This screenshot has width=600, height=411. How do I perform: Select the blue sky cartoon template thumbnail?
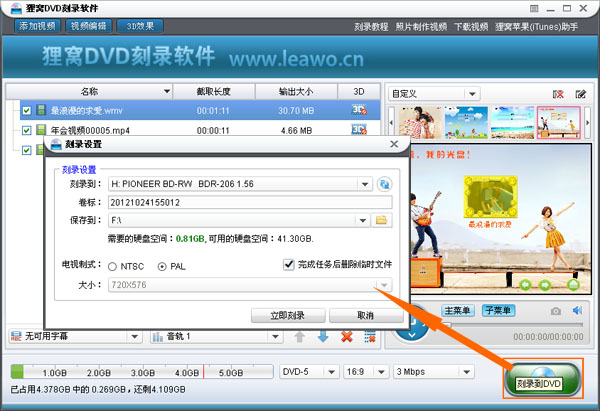[466, 122]
